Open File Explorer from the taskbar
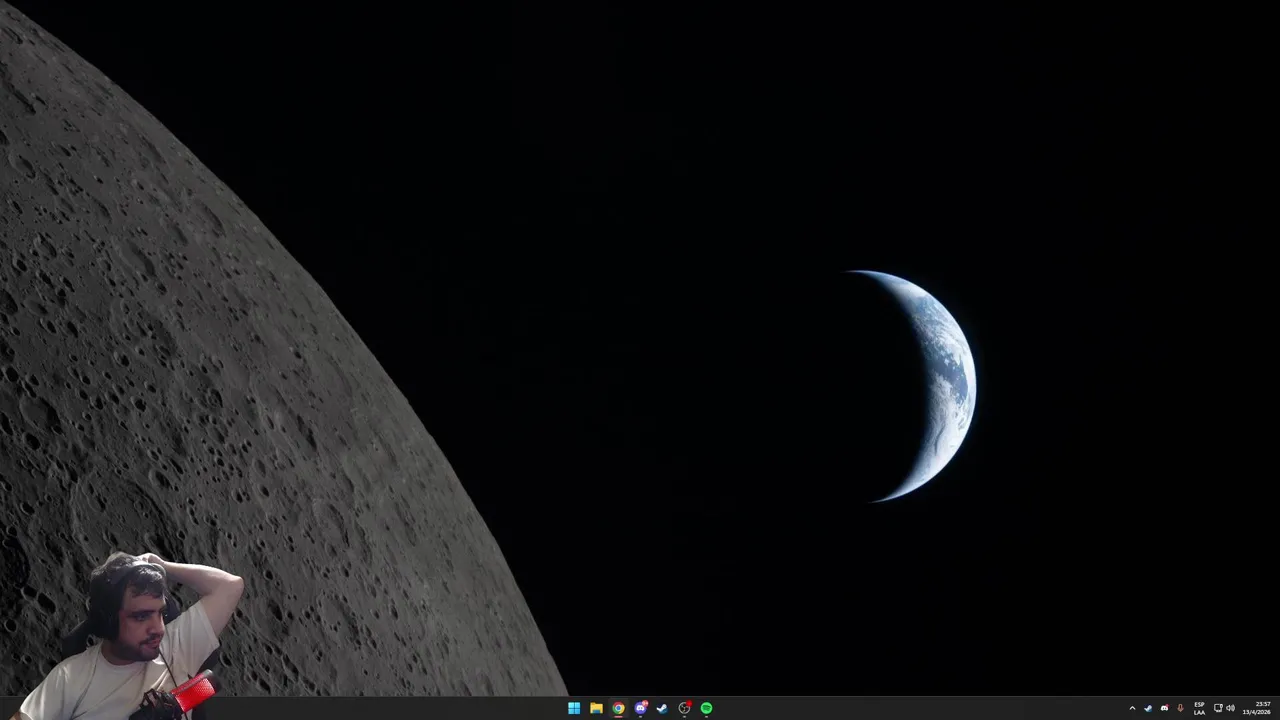Screen dimensions: 1280x720 (596, 708)
